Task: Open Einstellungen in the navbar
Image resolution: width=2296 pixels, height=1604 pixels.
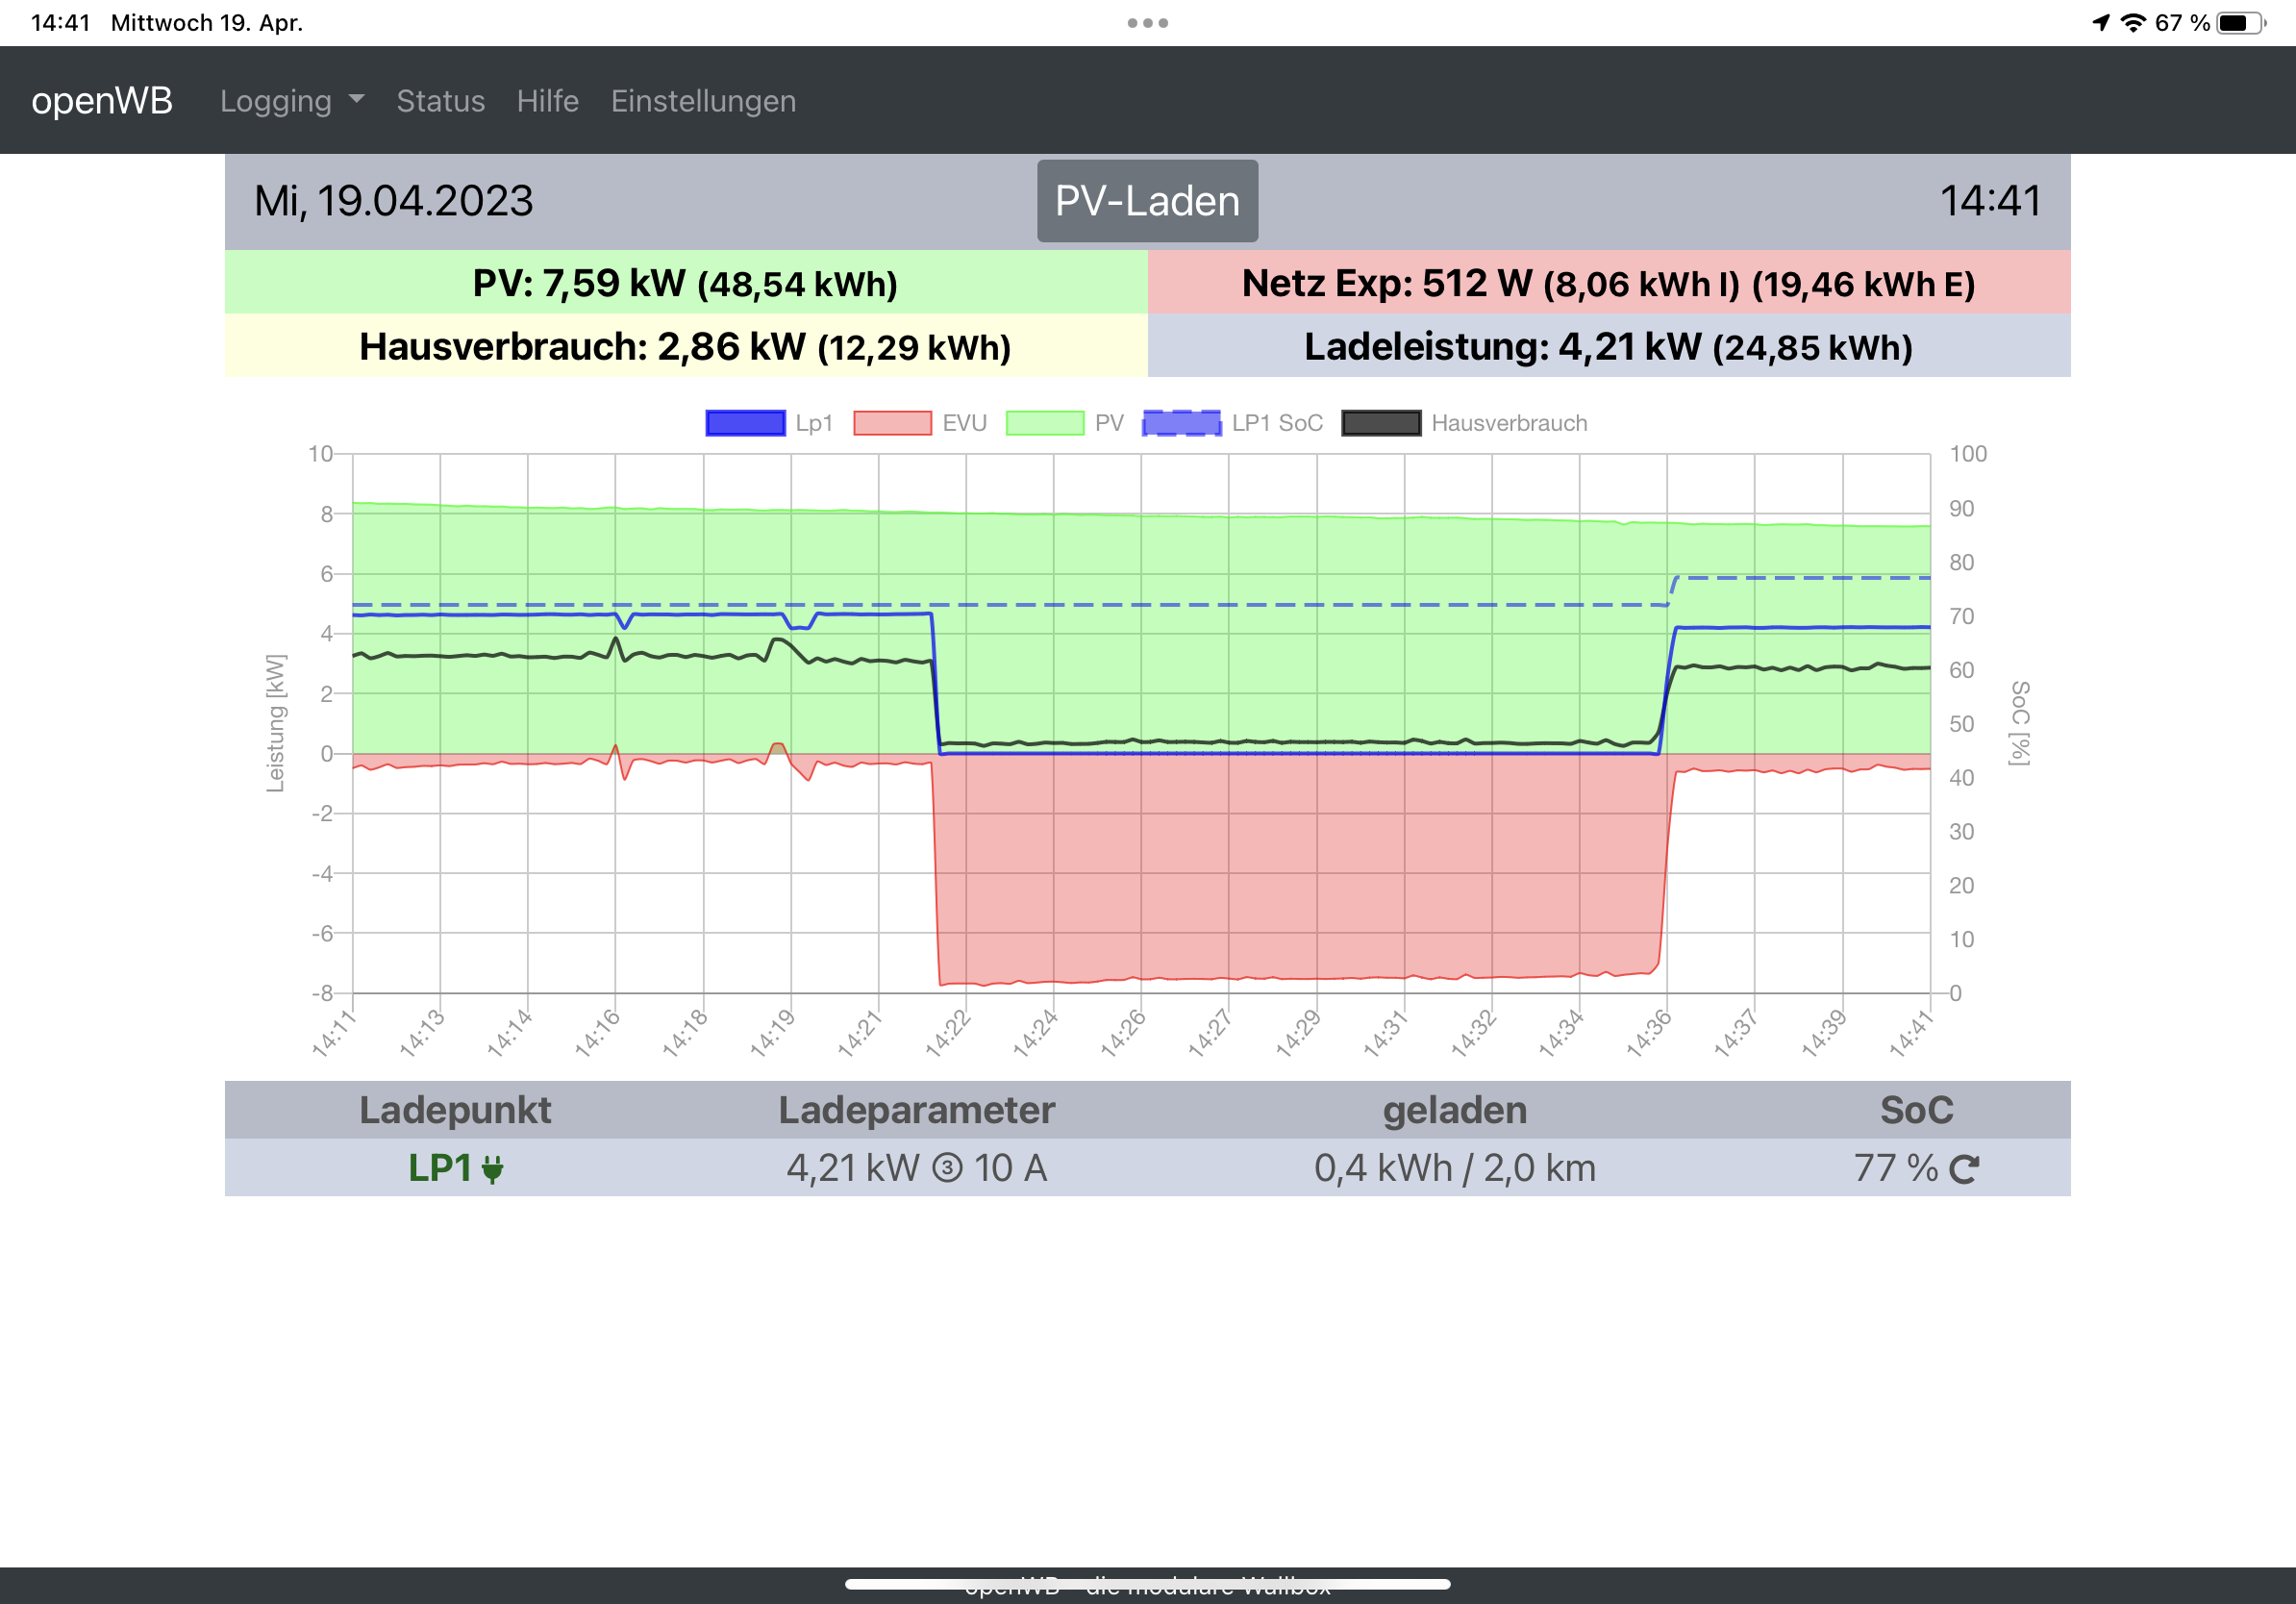Action: (703, 101)
